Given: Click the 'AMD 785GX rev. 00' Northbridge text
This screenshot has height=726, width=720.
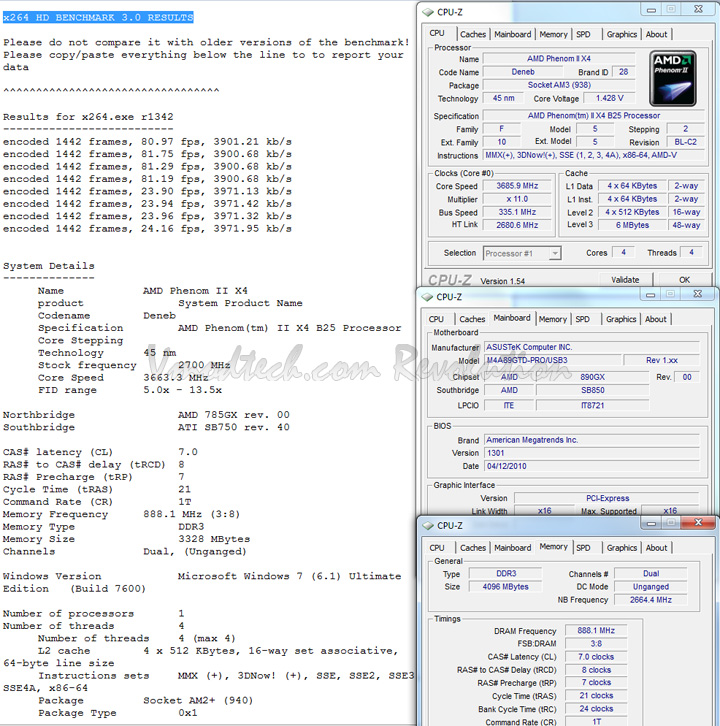Looking at the screenshot, I should pos(234,415).
